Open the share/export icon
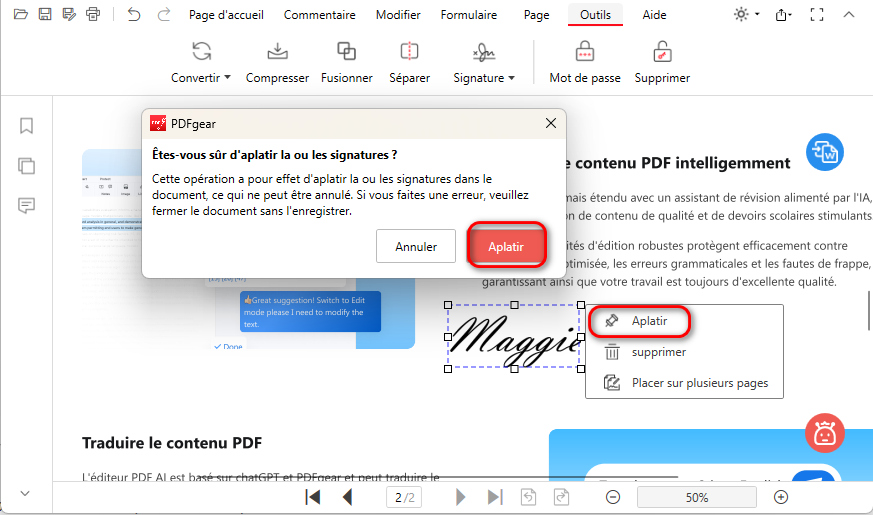 tap(783, 15)
